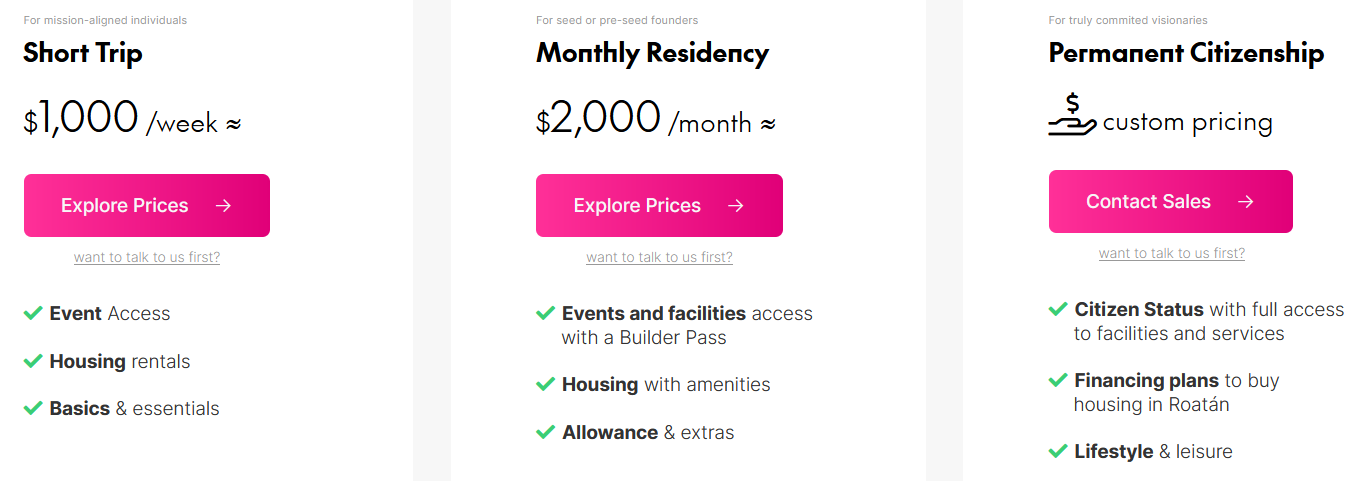Click the Permanent Citizenship plan heading
The height and width of the screenshot is (481, 1348).
click(1186, 53)
